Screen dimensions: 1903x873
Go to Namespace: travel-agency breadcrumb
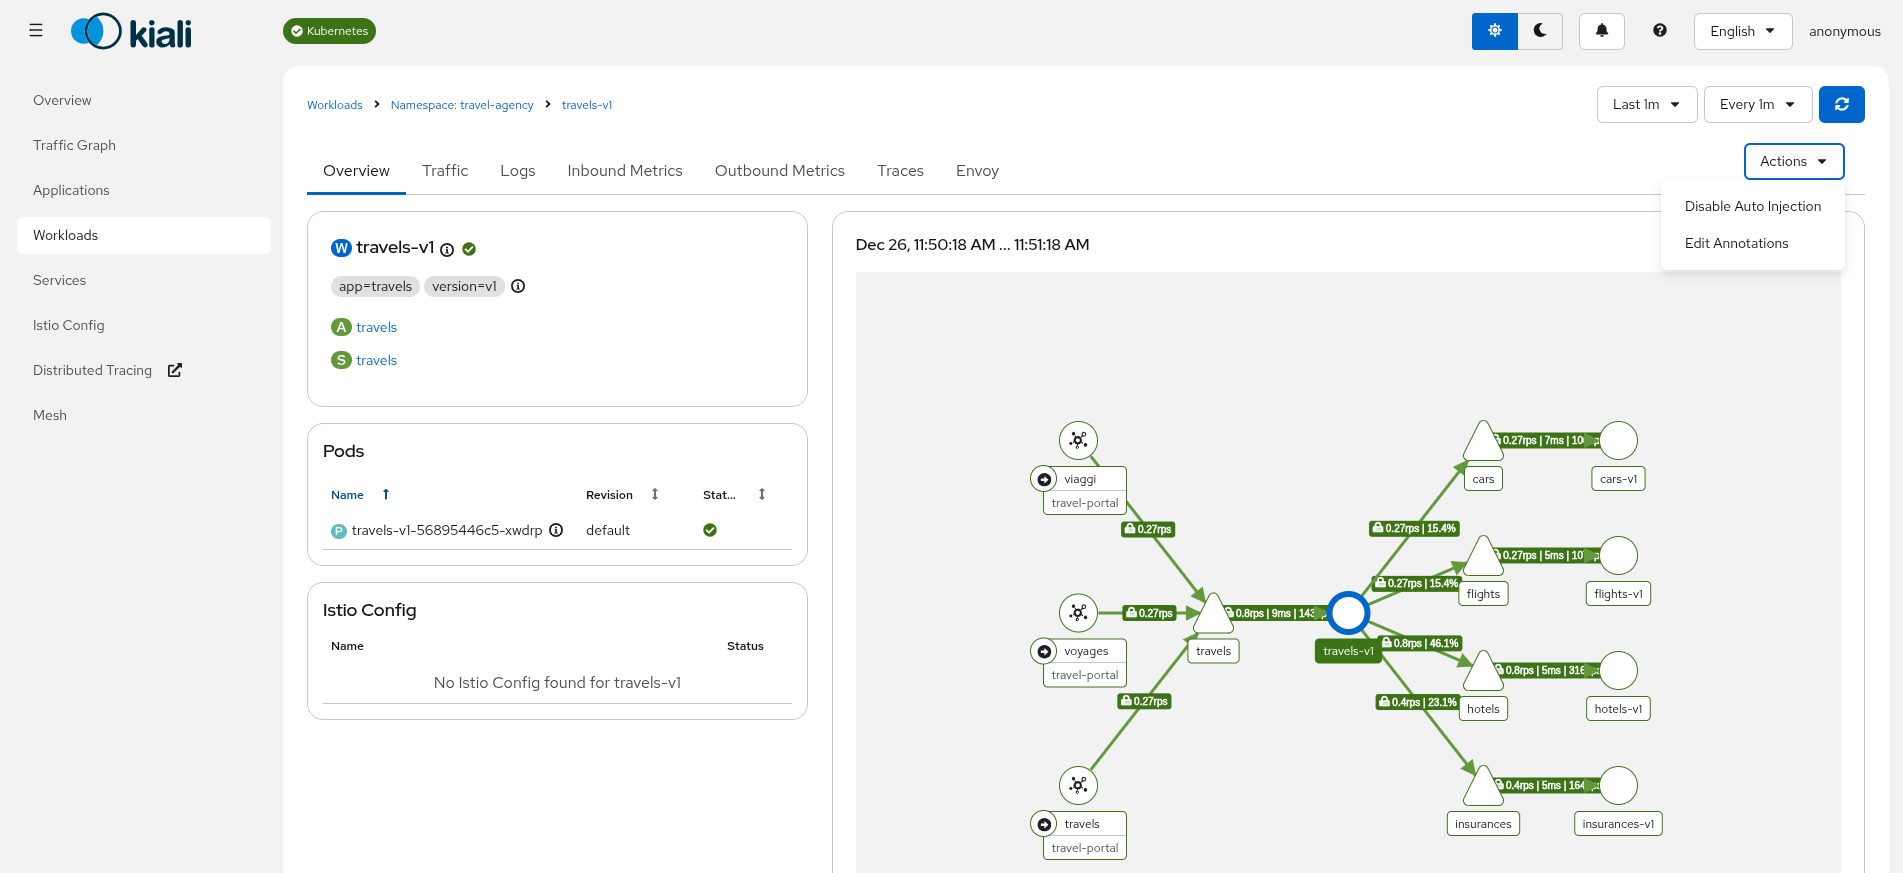pyautogui.click(x=461, y=105)
